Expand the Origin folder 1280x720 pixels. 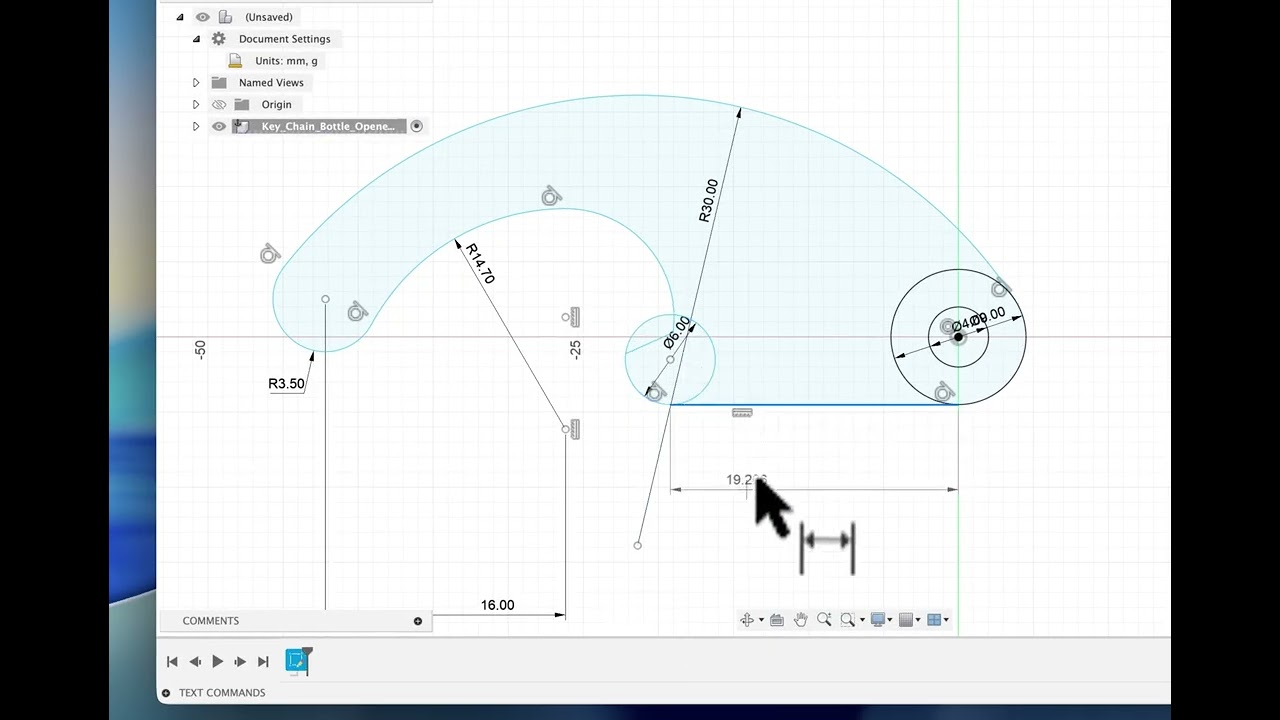coord(196,104)
